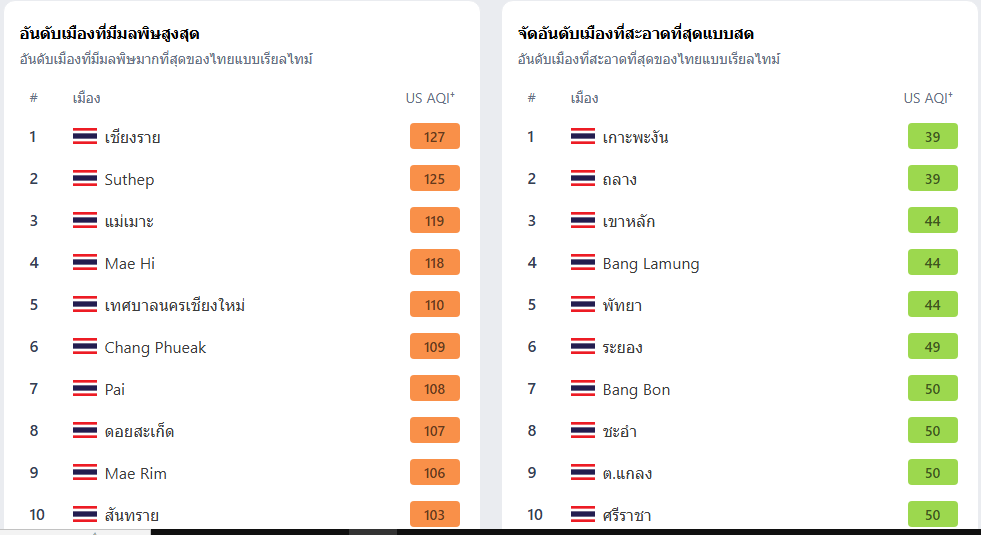Open ดอยสะเก็ด in the polluted ranking
981x535 pixels.
tap(139, 431)
